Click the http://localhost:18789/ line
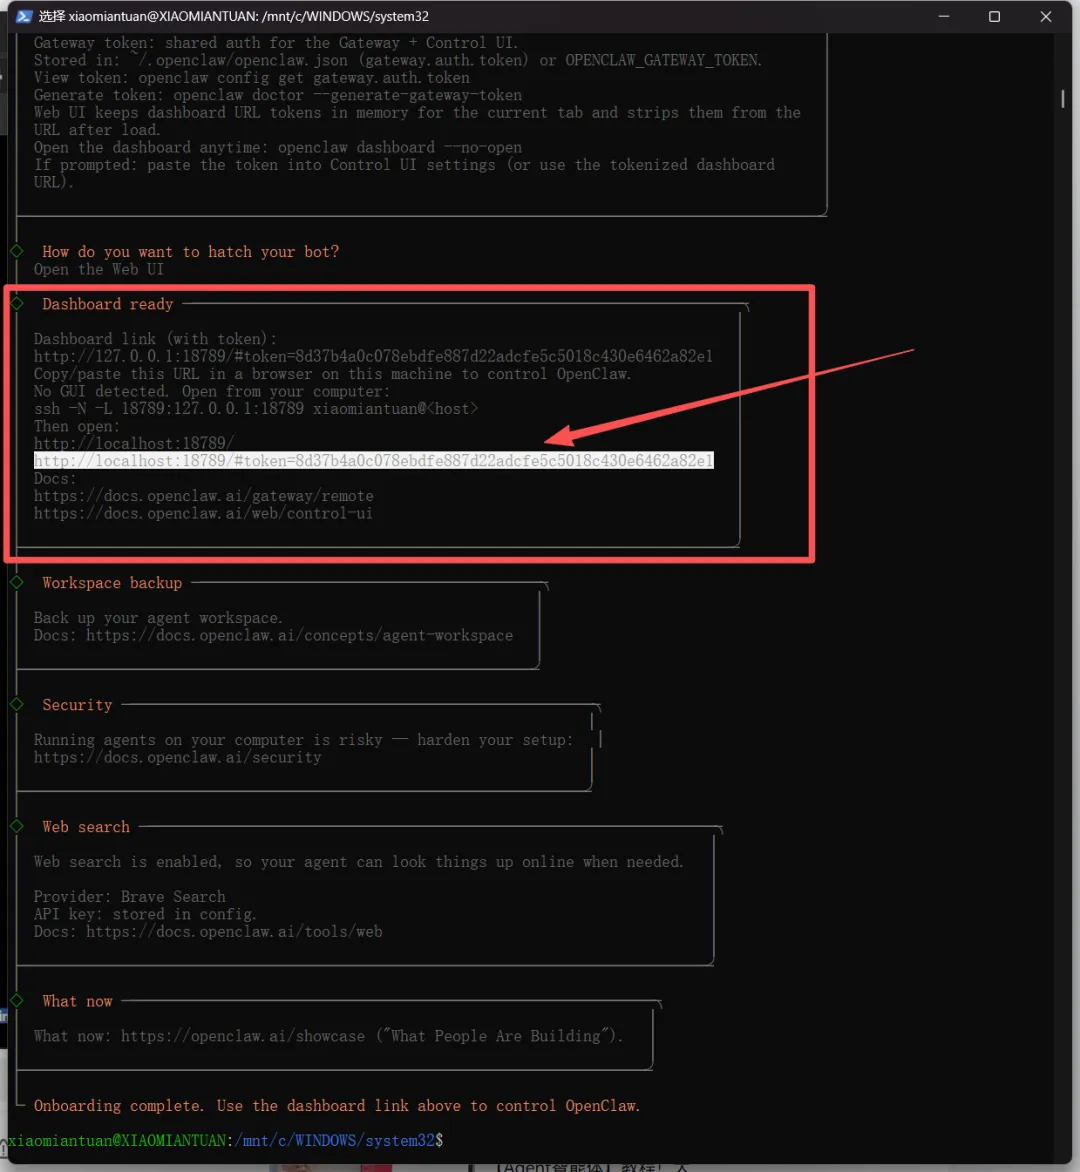Viewport: 1080px width, 1172px height. [x=134, y=443]
